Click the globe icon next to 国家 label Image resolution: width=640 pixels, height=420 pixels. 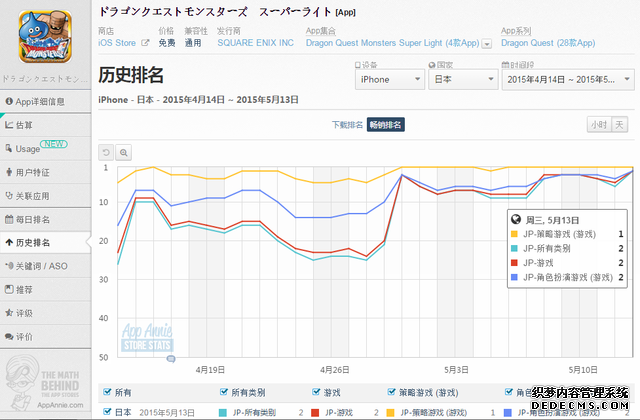[432, 65]
